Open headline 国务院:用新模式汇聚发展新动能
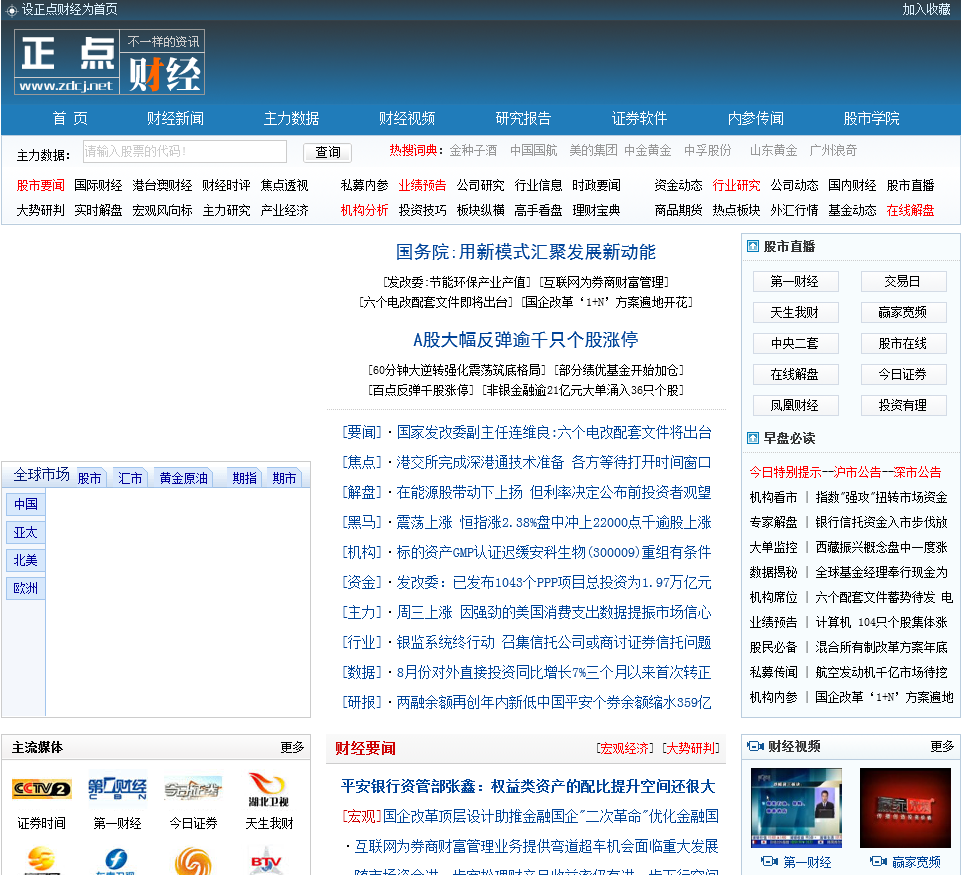Image resolution: width=962 pixels, height=875 pixels. point(526,252)
